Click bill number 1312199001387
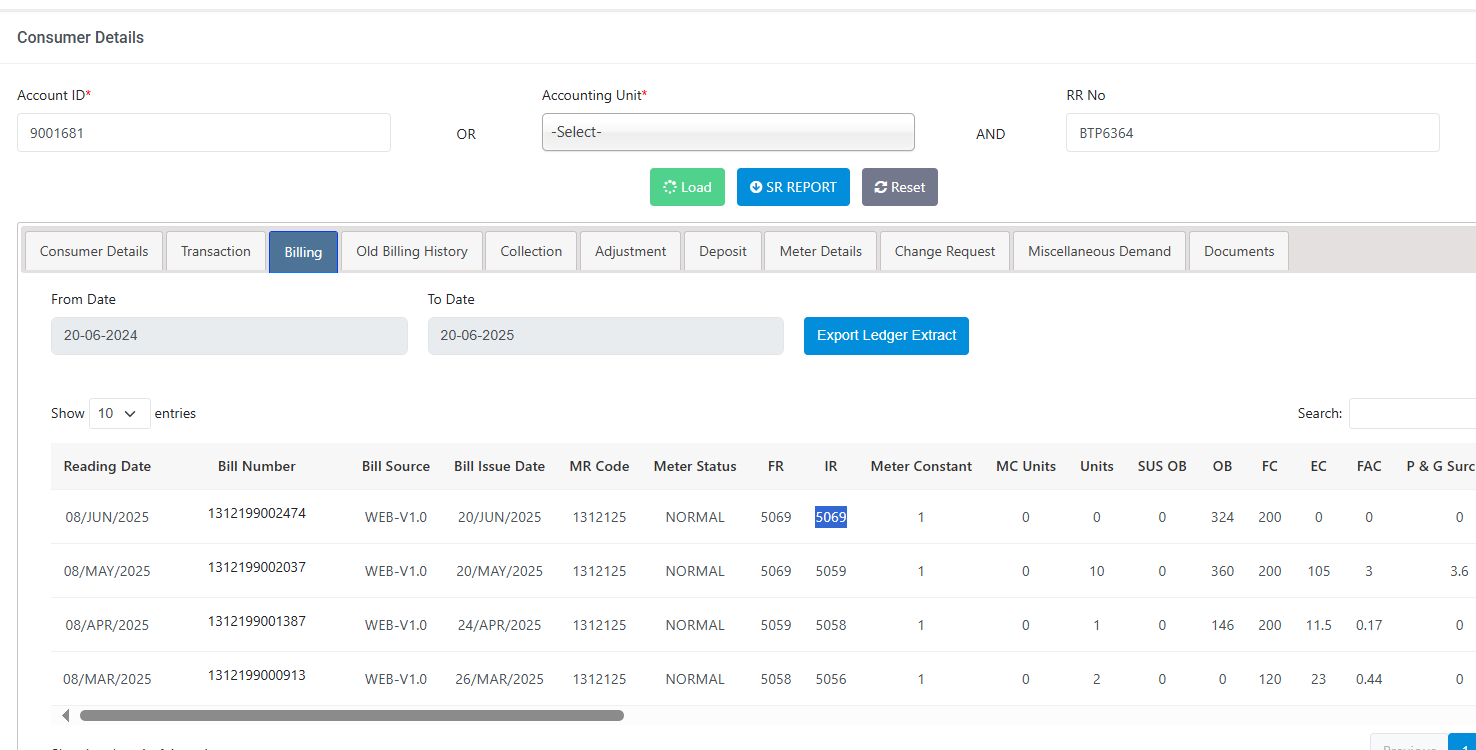The width and height of the screenshot is (1476, 750). pos(257,621)
